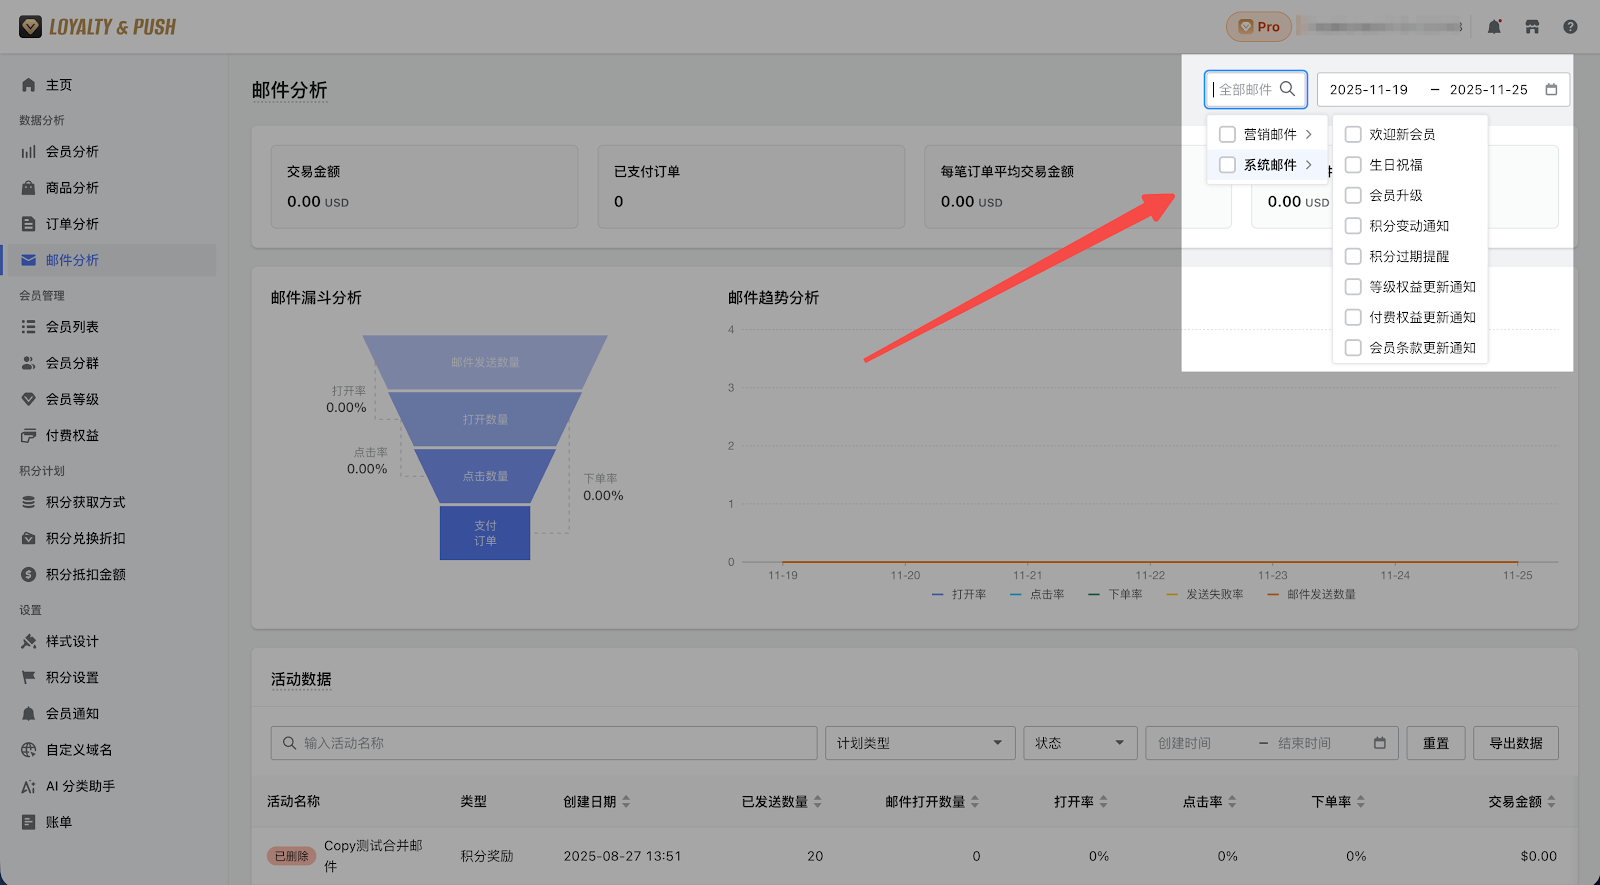Expand the 营销邮件 submenu arrow

coord(1308,134)
